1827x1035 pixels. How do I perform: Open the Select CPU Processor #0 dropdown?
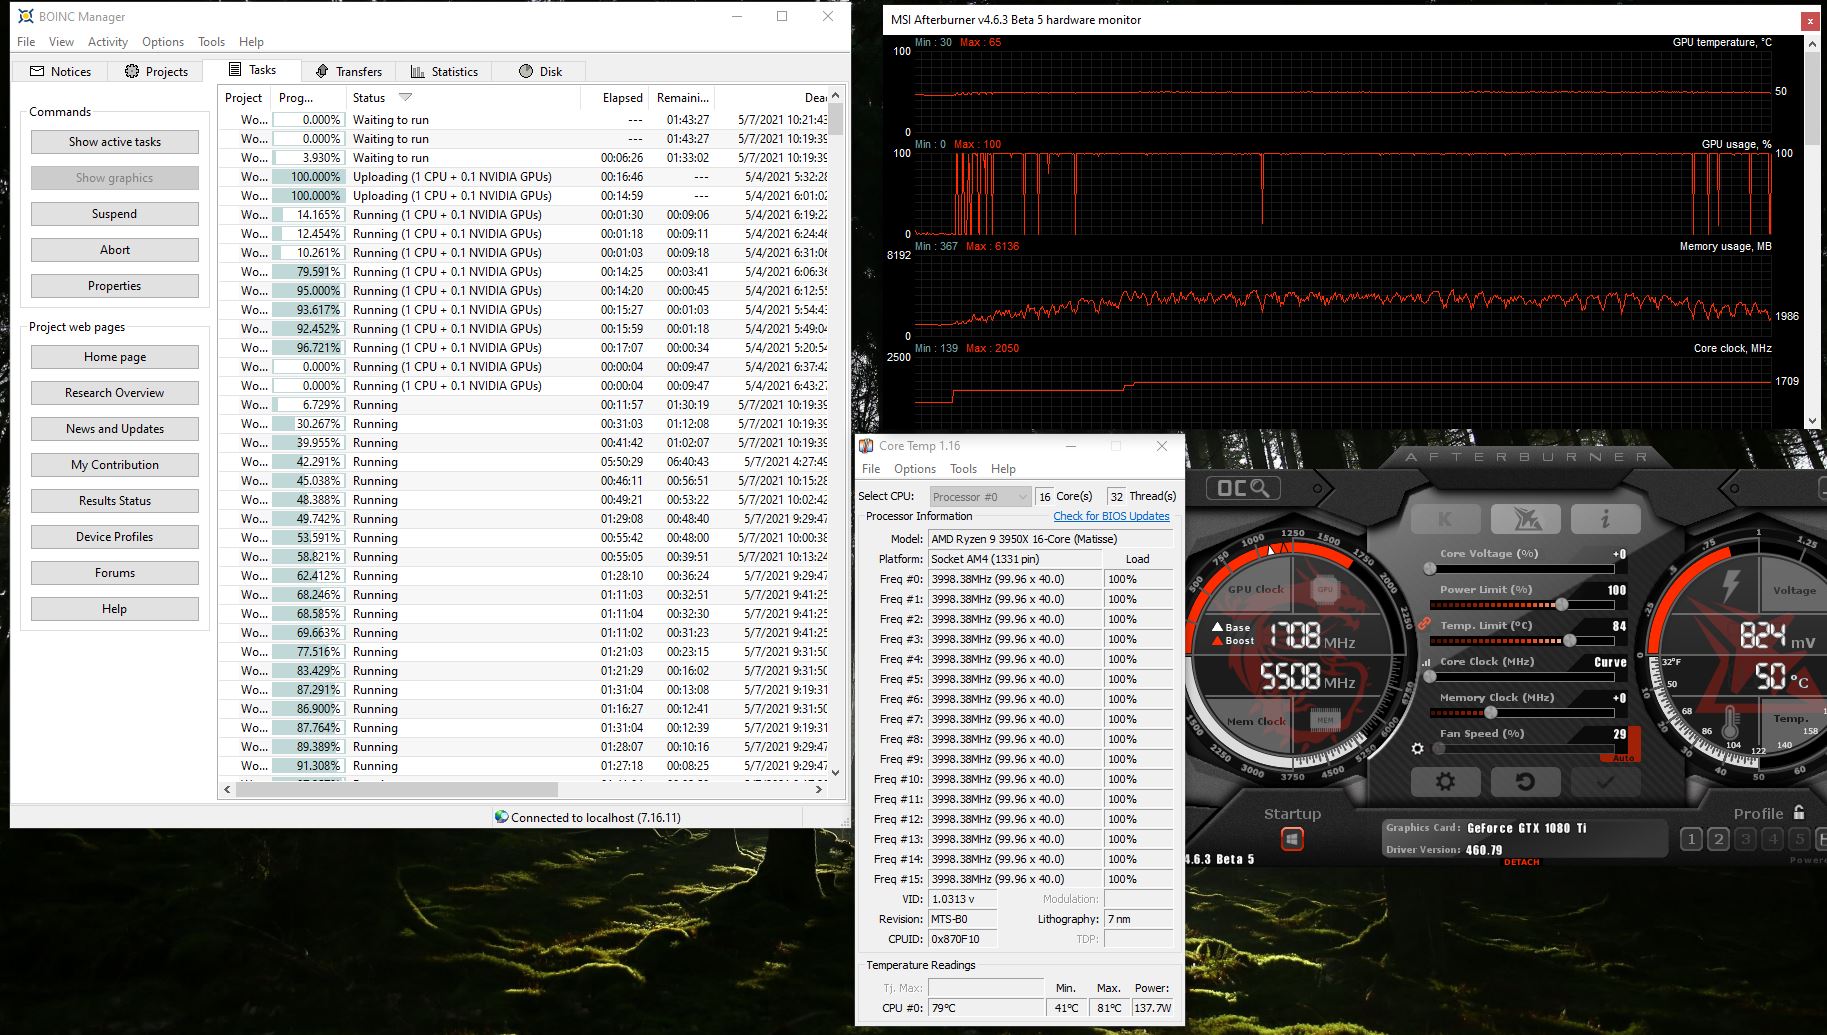coord(979,497)
